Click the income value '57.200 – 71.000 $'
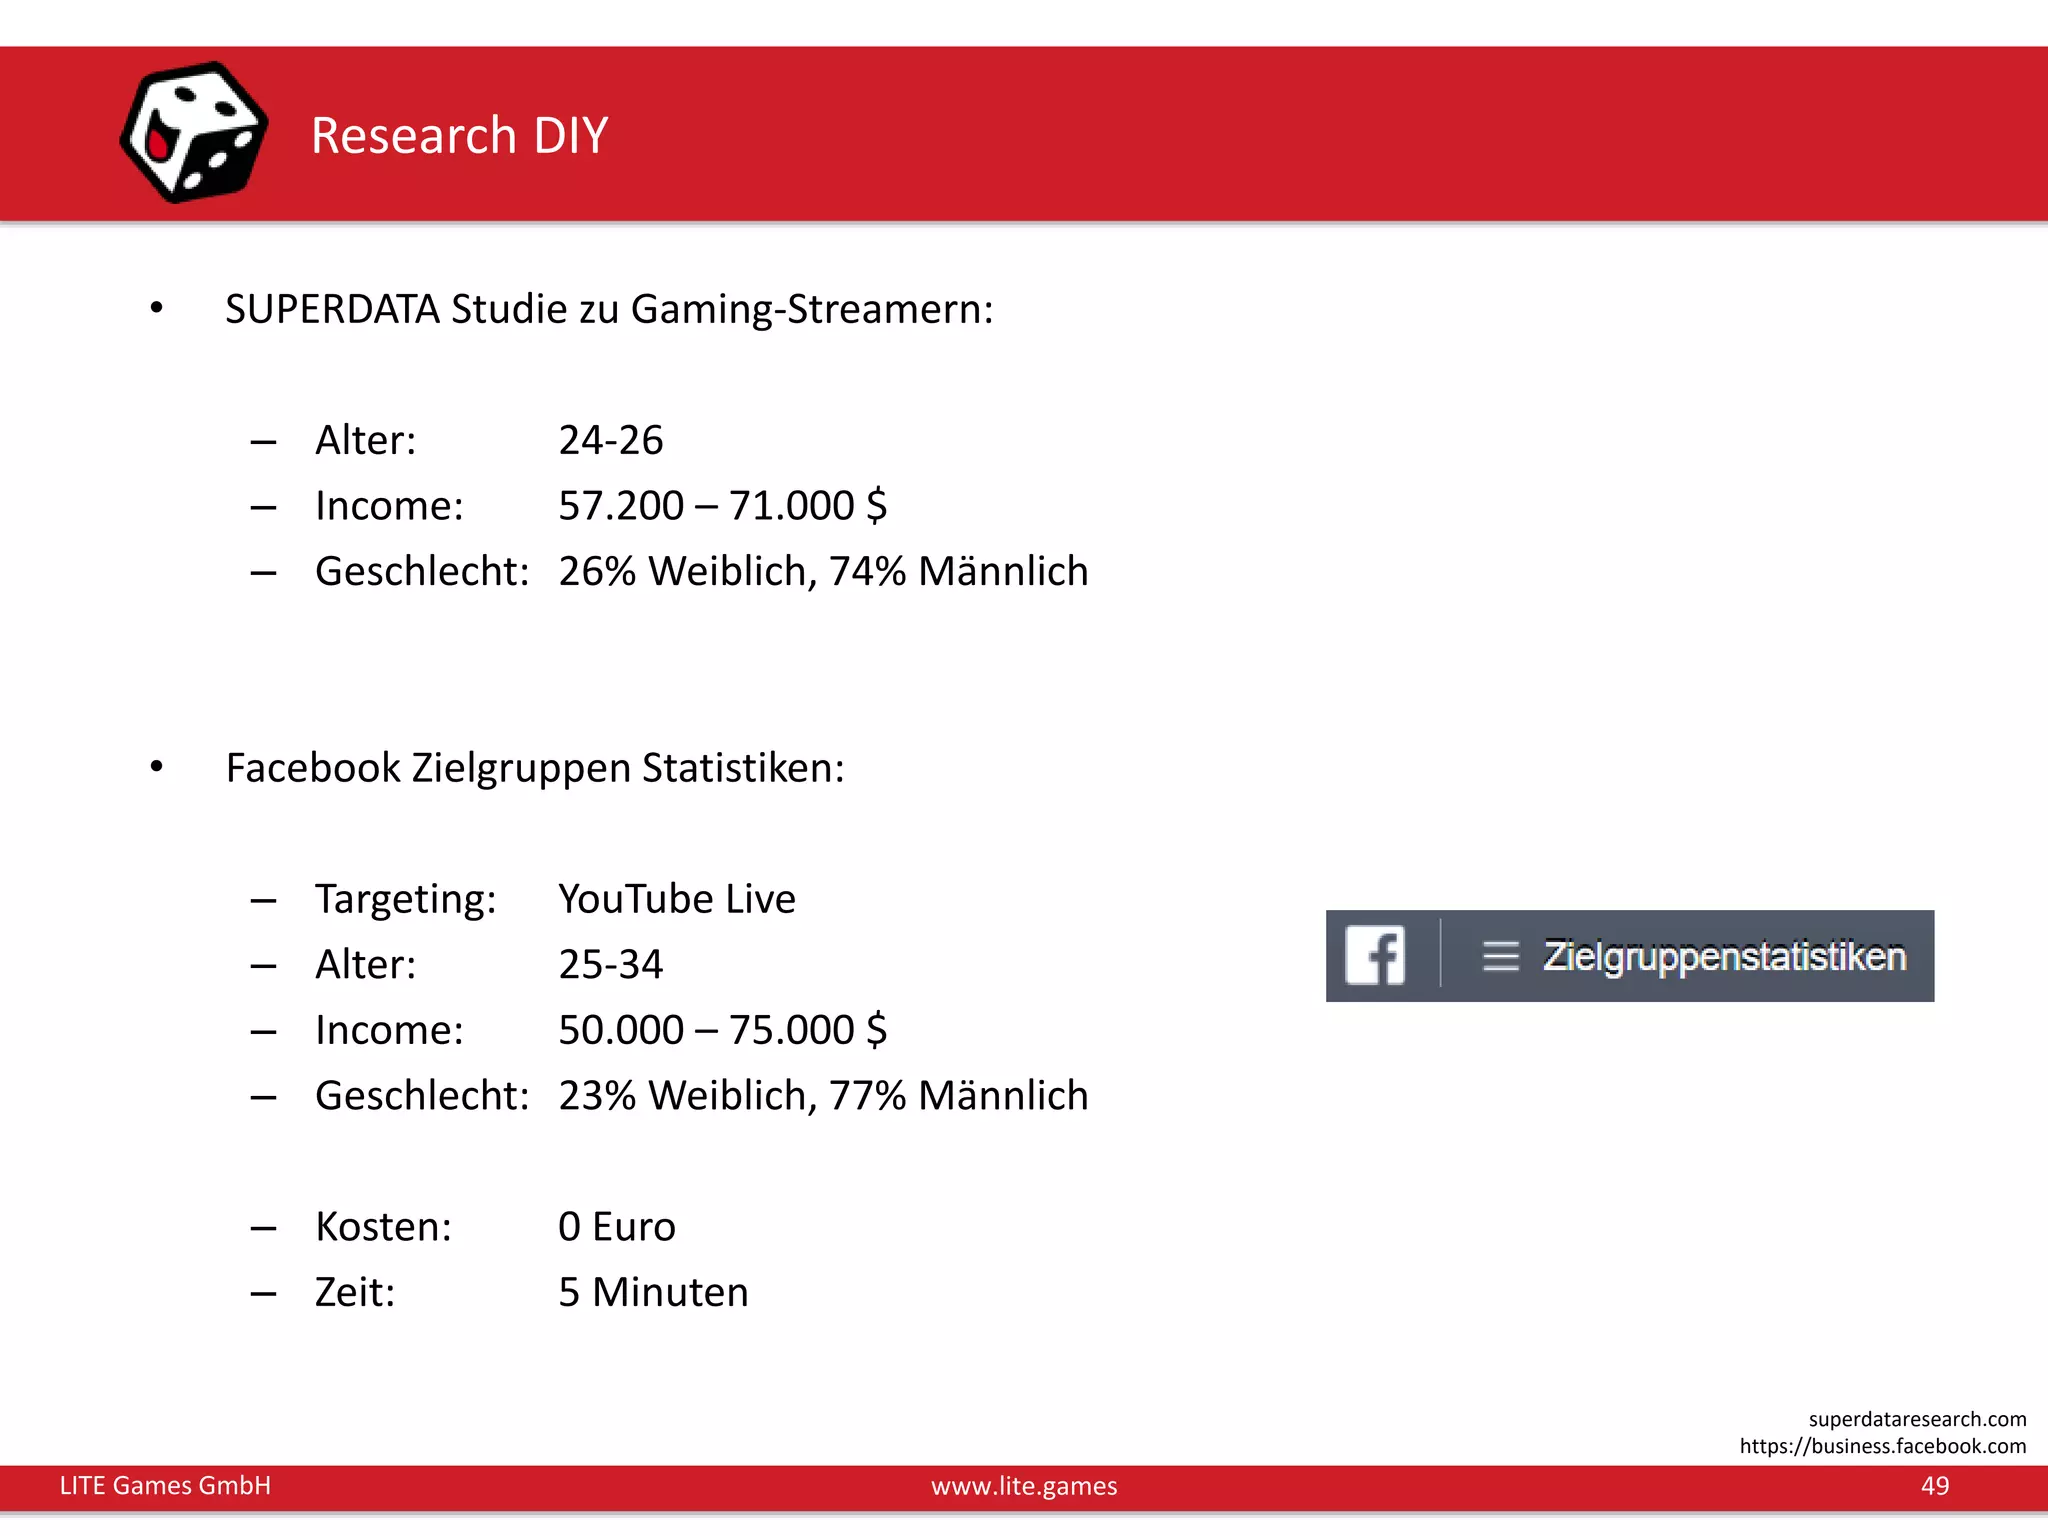2048x1536 pixels. coord(722,506)
